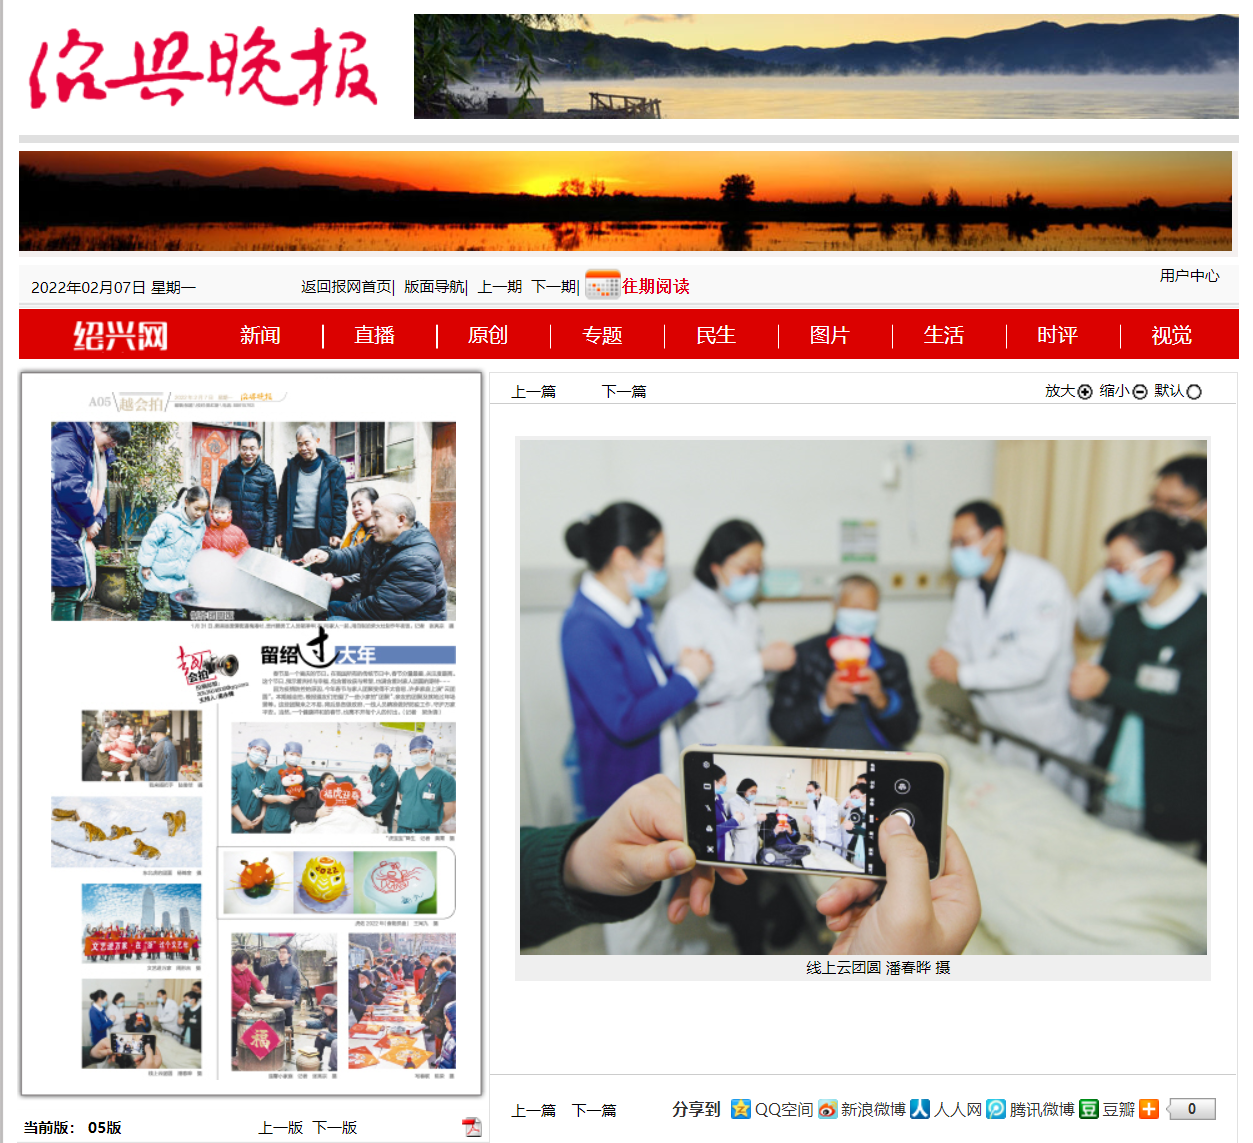Click 腾讯微博 share text
The width and height of the screenshot is (1253, 1143).
(x=1042, y=1109)
